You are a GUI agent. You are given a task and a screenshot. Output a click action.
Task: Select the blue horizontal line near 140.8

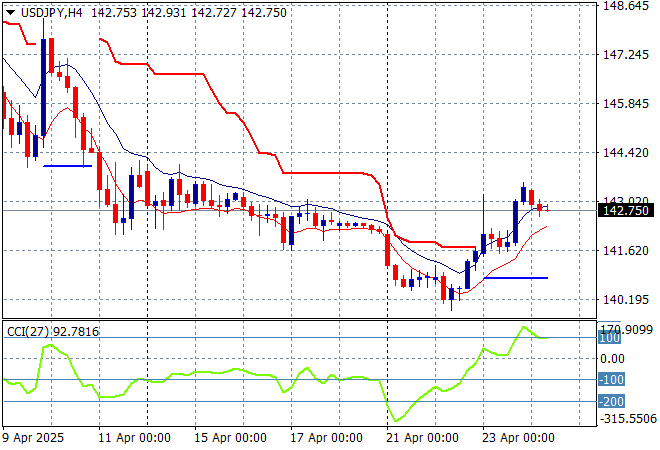point(516,278)
